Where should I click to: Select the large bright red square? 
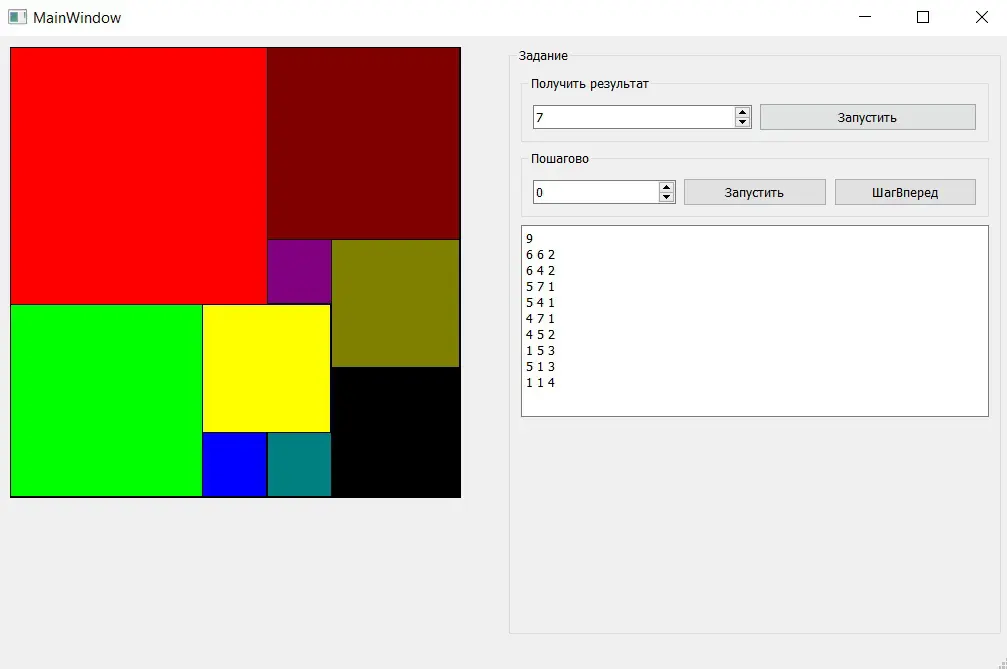138,175
